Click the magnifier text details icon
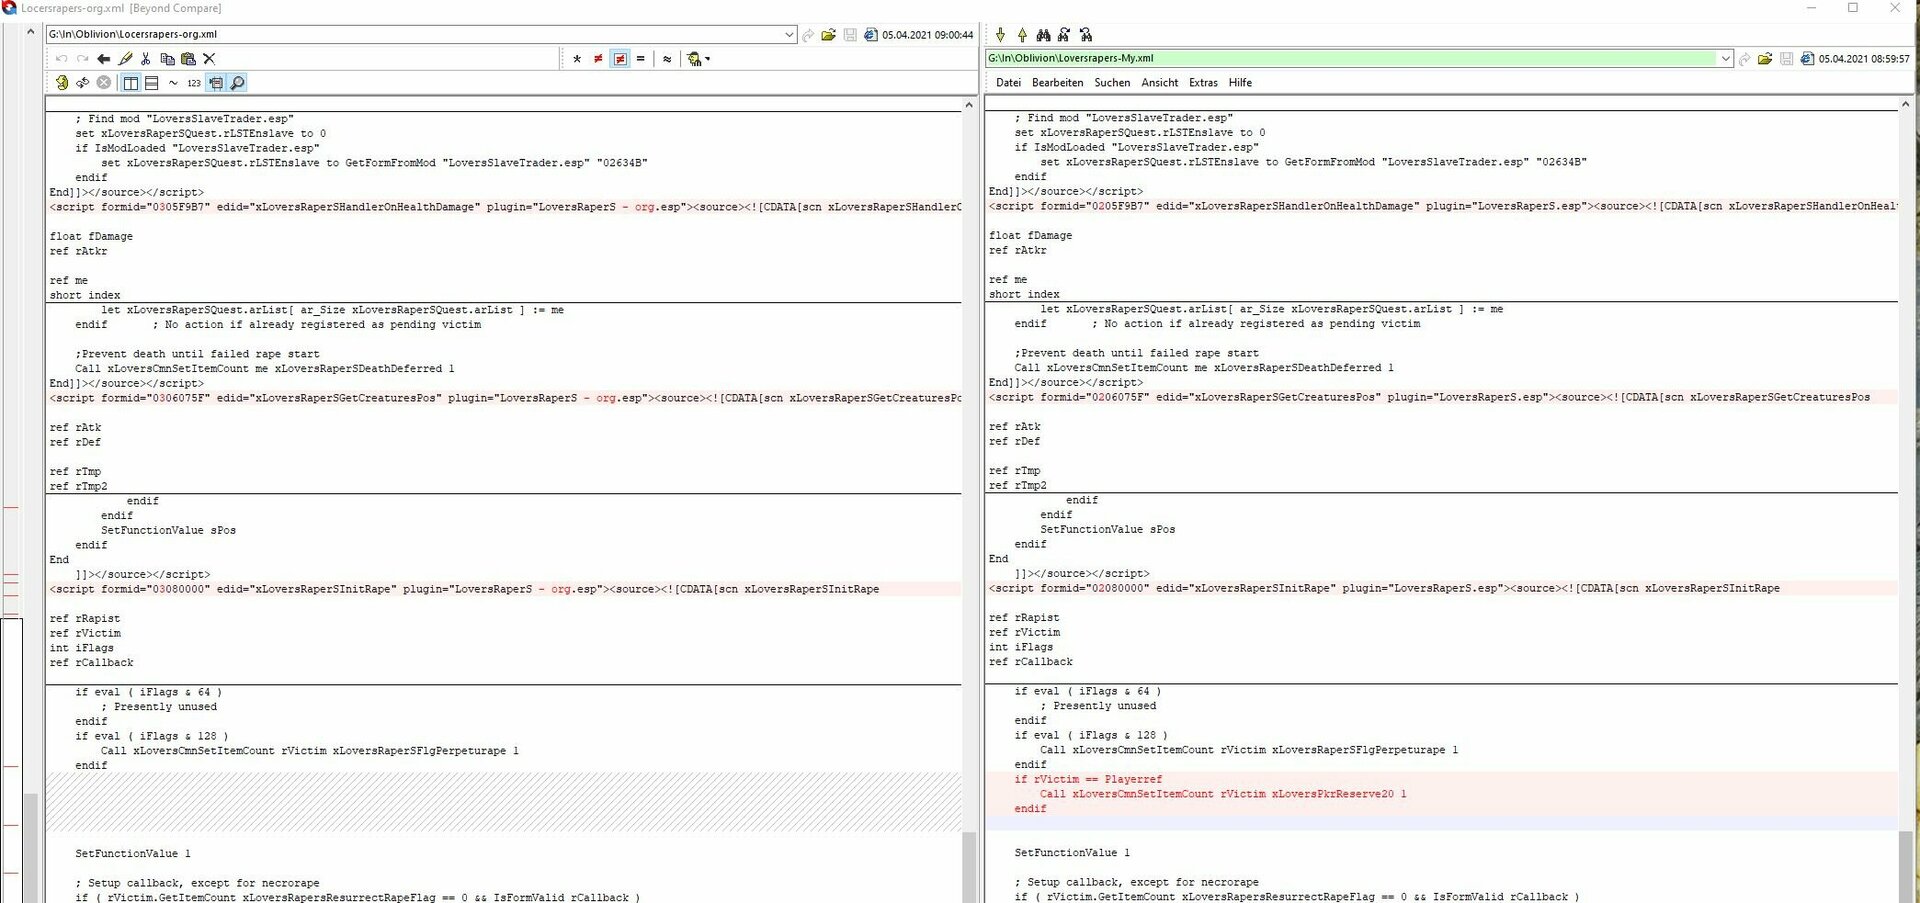Viewport: 1920px width, 903px height. coord(237,83)
